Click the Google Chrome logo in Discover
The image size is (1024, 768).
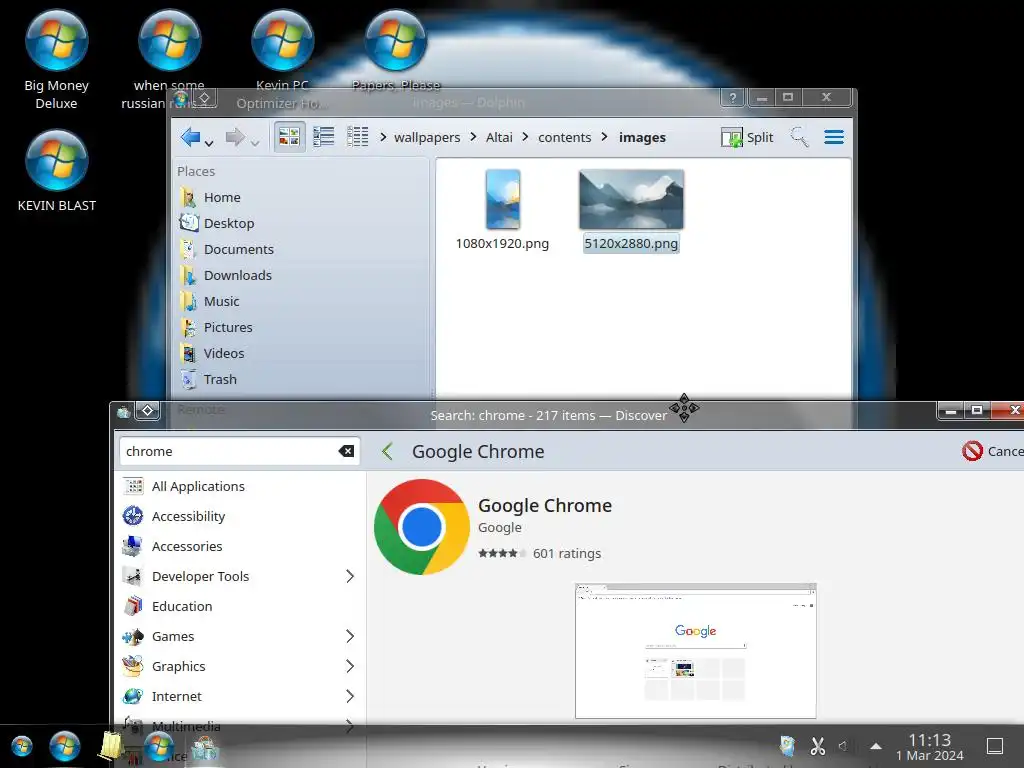[422, 527]
